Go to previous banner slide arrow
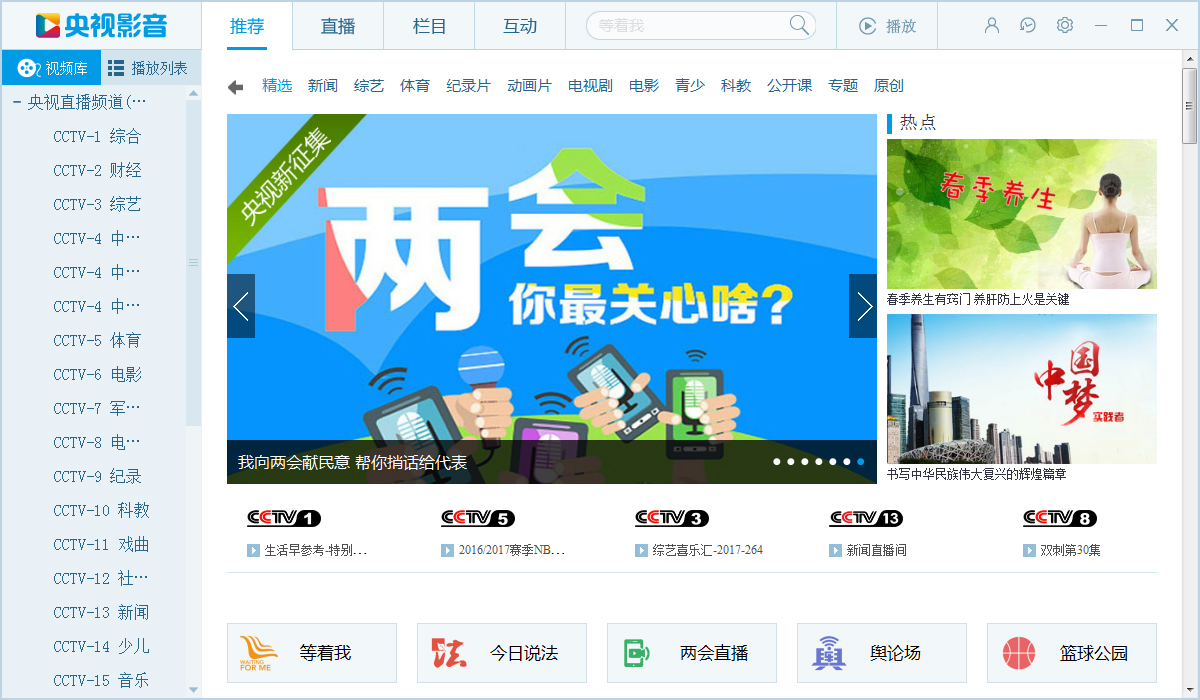Viewport: 1200px width, 700px height. coord(241,306)
